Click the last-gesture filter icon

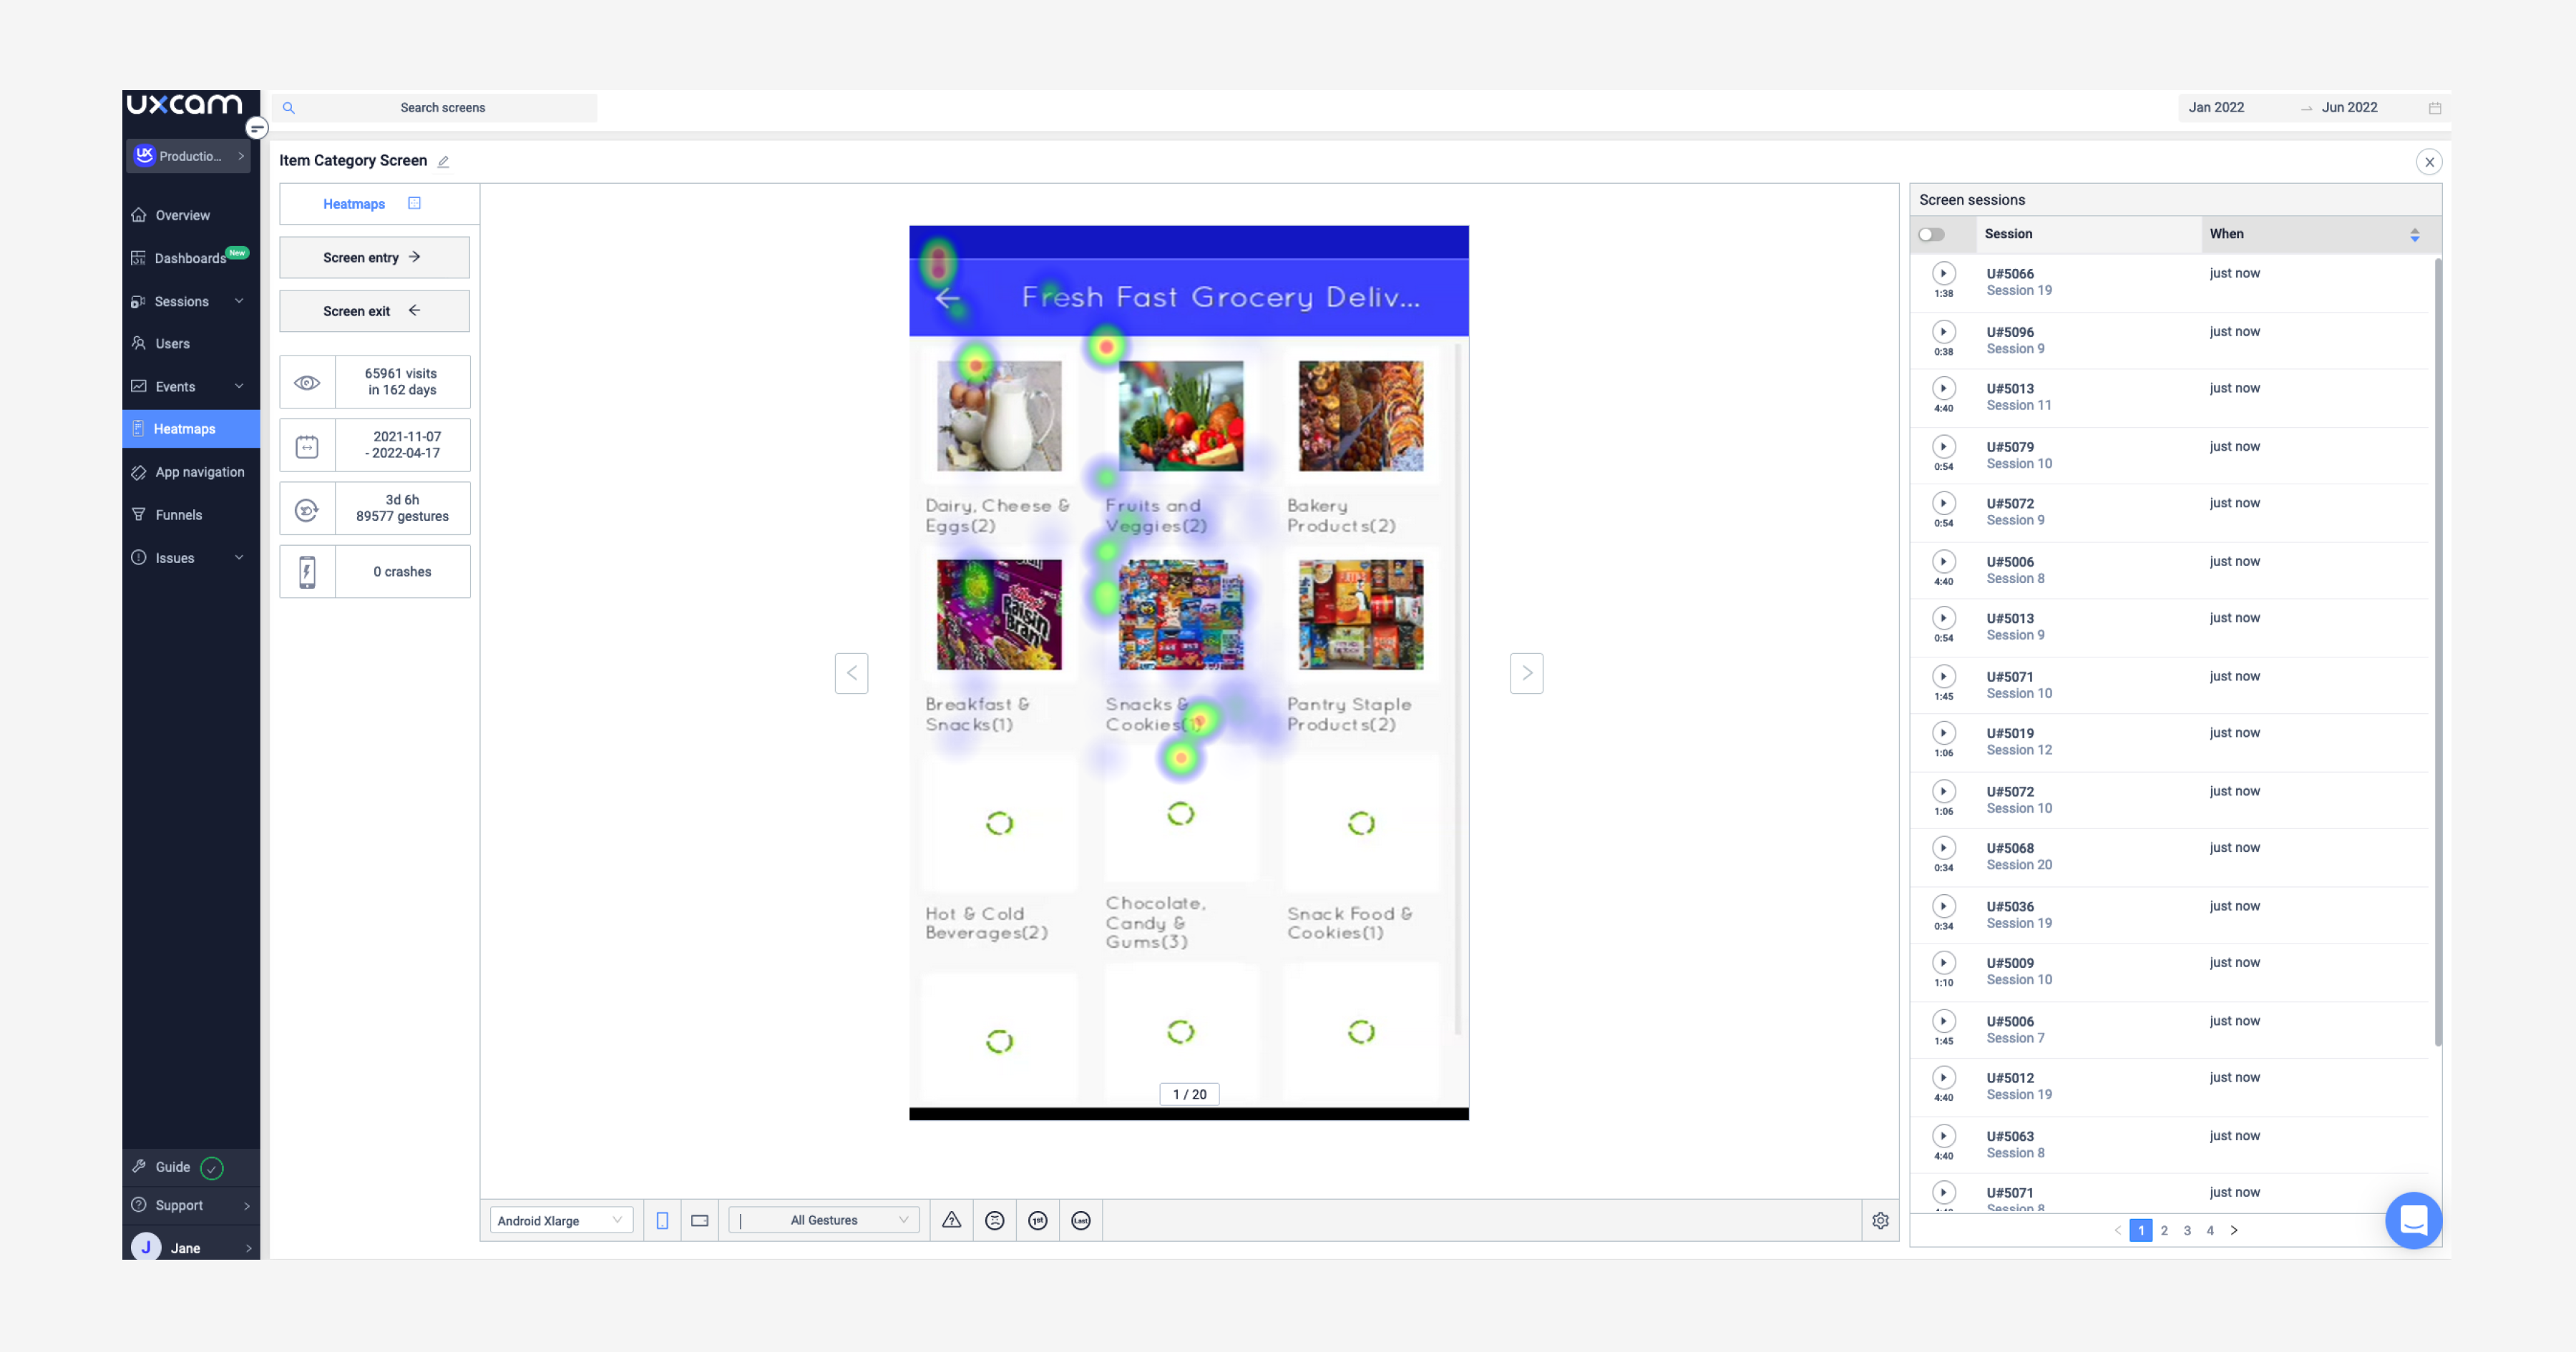tap(1081, 1220)
